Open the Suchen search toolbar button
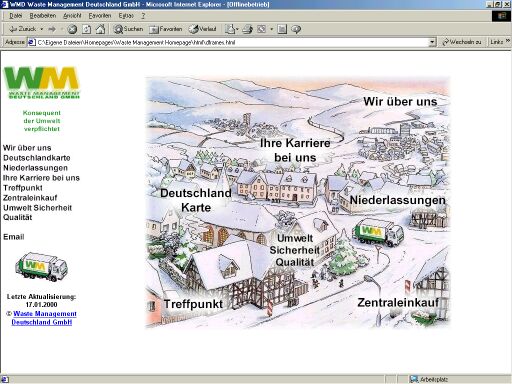 point(128,29)
